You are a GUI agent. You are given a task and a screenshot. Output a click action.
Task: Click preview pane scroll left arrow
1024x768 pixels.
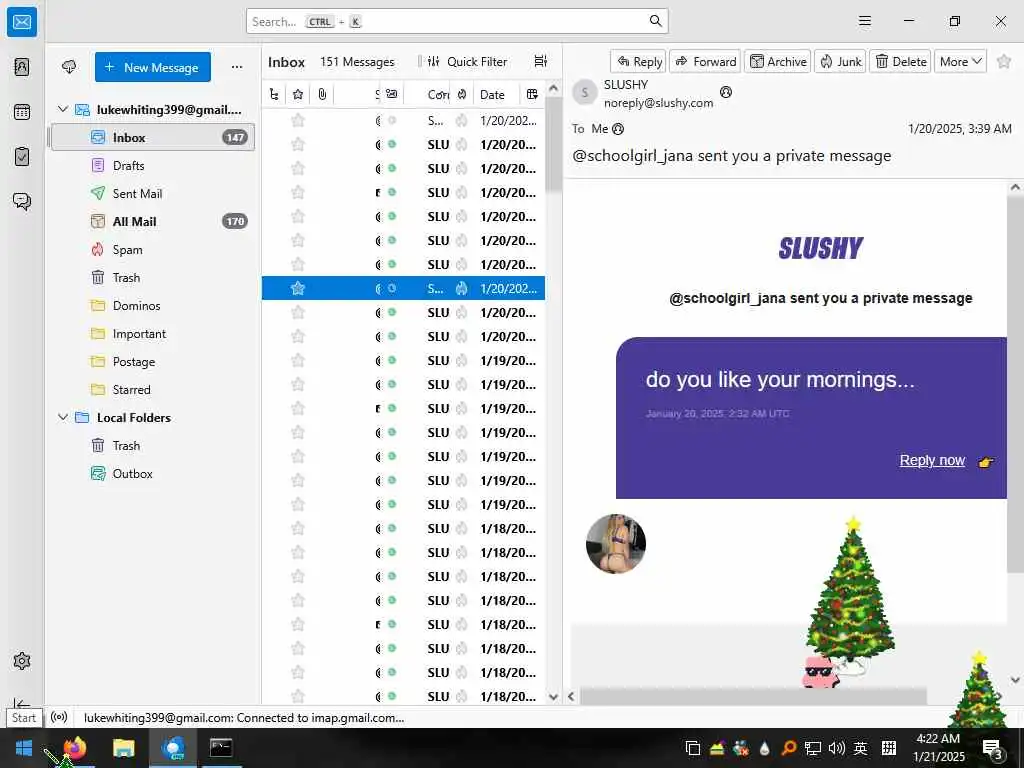(x=571, y=697)
